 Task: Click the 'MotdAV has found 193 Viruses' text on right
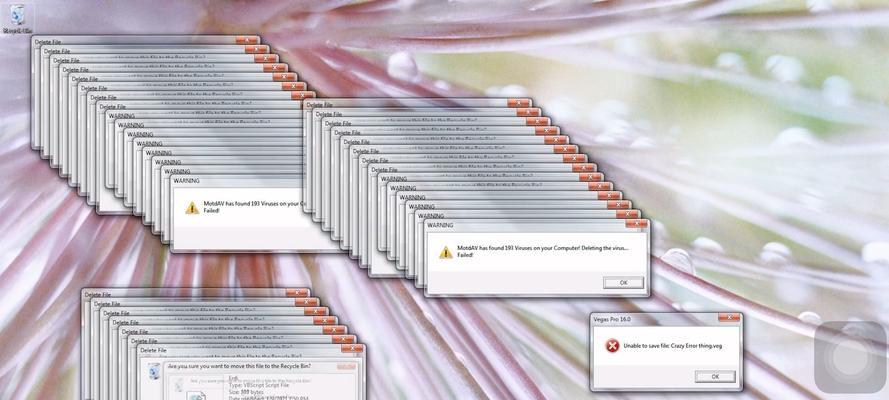click(540, 248)
